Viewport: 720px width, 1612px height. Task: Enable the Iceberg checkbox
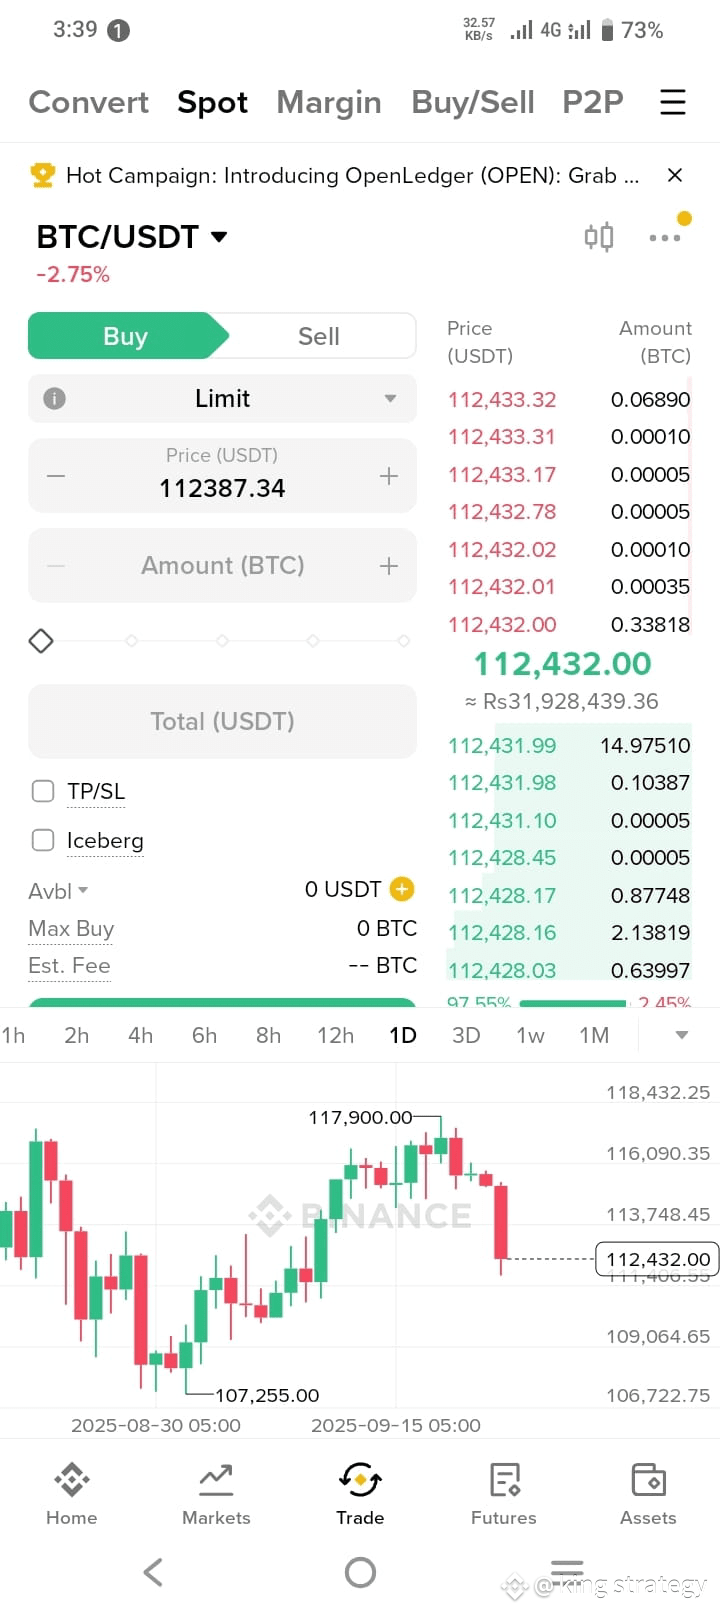click(43, 840)
